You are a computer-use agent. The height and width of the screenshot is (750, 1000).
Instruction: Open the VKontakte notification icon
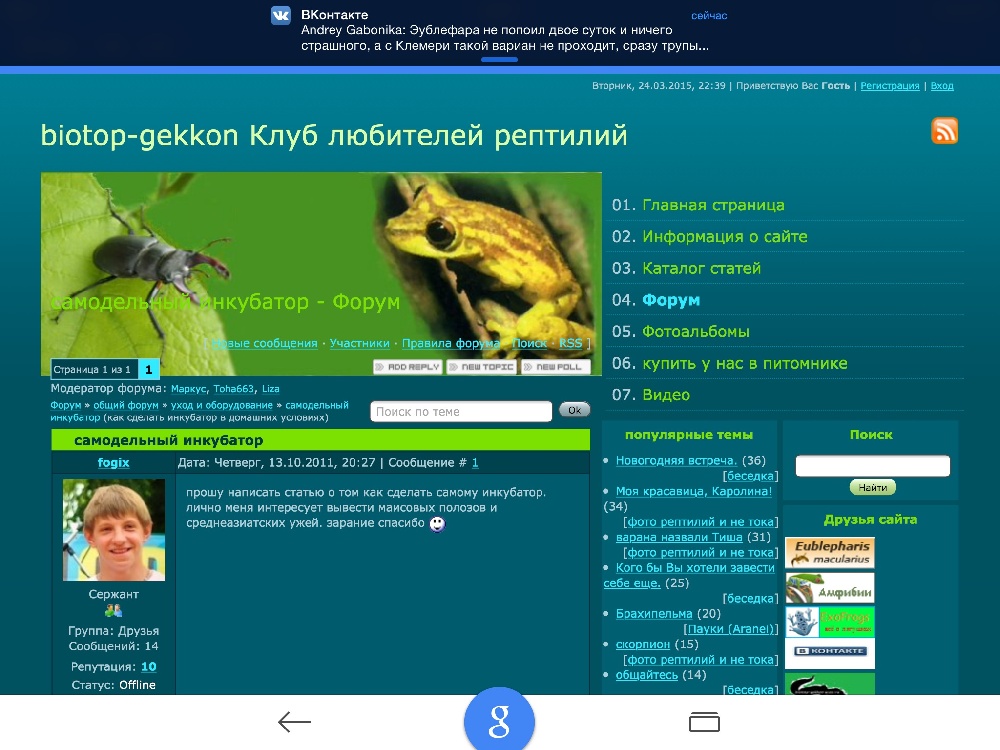(x=281, y=16)
